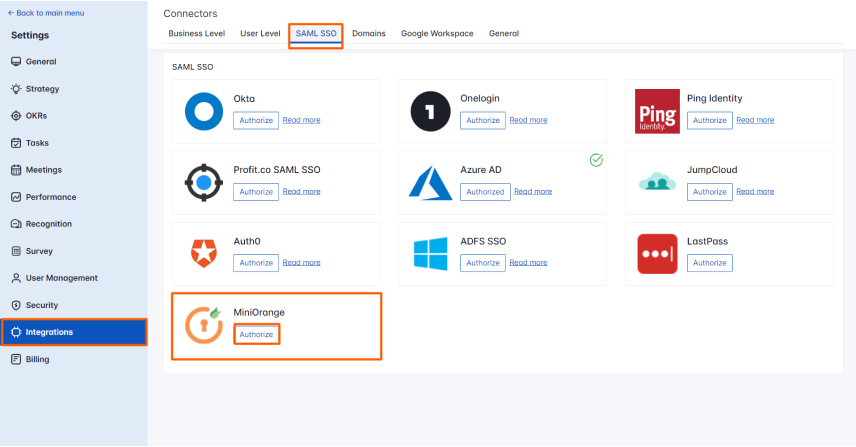Click the JumpCloud logo
The width and height of the screenshot is (856, 447).
(x=657, y=181)
